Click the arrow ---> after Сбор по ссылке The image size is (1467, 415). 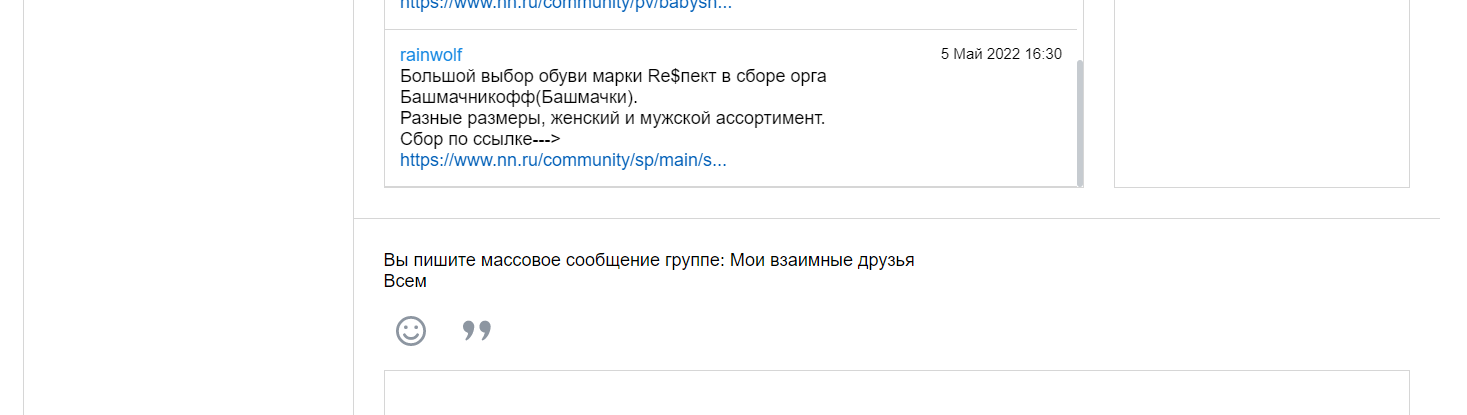(x=546, y=139)
